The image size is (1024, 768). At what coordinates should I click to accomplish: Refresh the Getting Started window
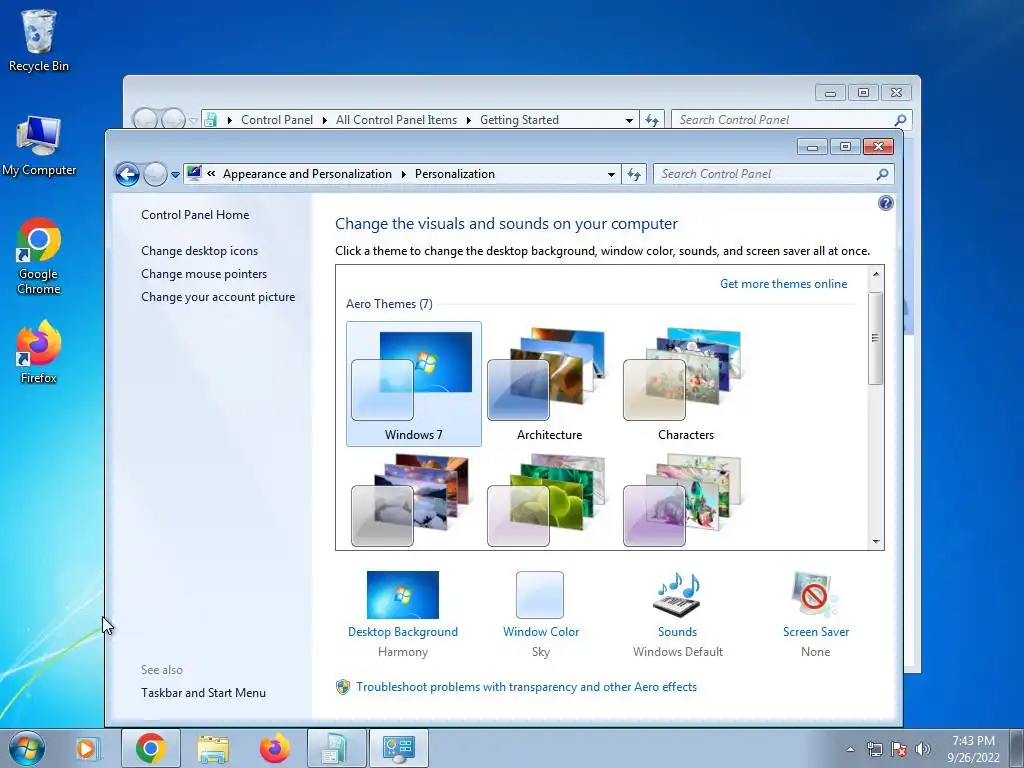pos(652,120)
